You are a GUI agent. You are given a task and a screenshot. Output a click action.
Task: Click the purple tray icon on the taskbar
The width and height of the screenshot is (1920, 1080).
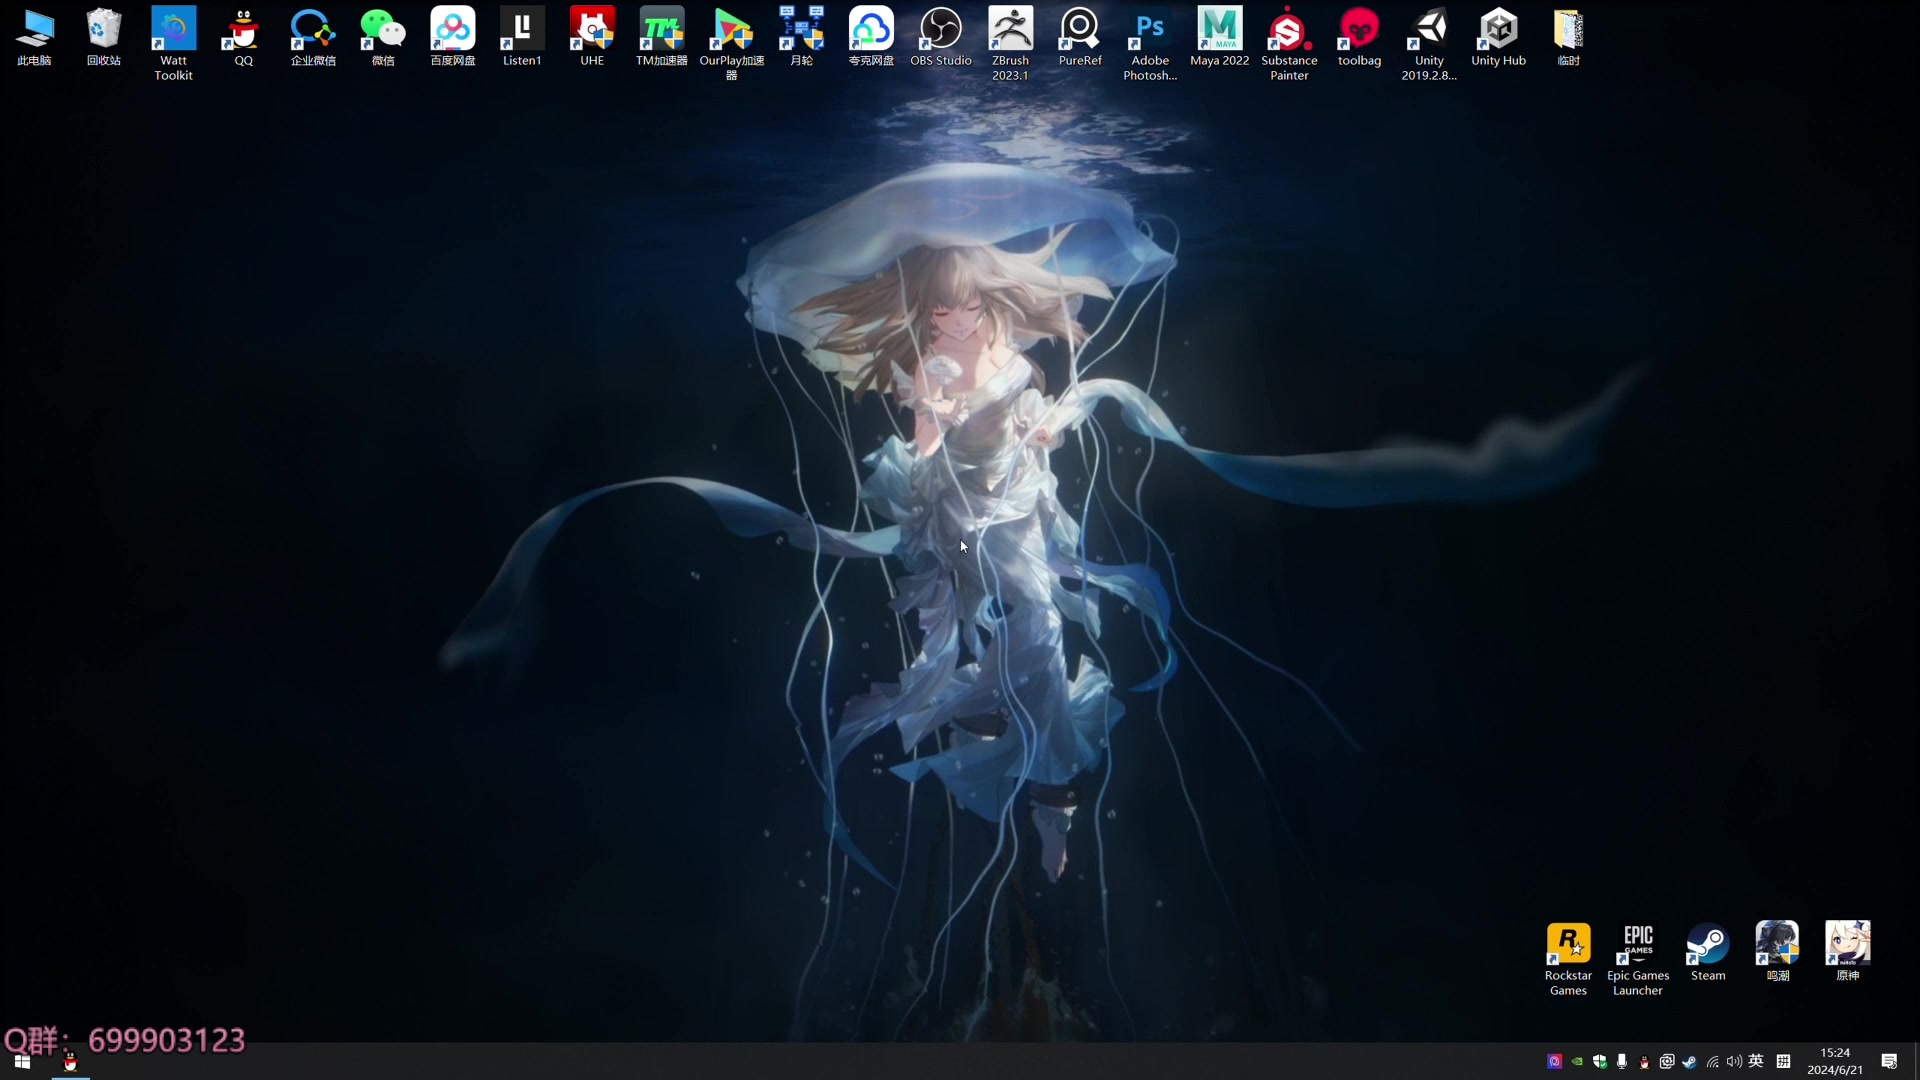tap(1554, 1062)
